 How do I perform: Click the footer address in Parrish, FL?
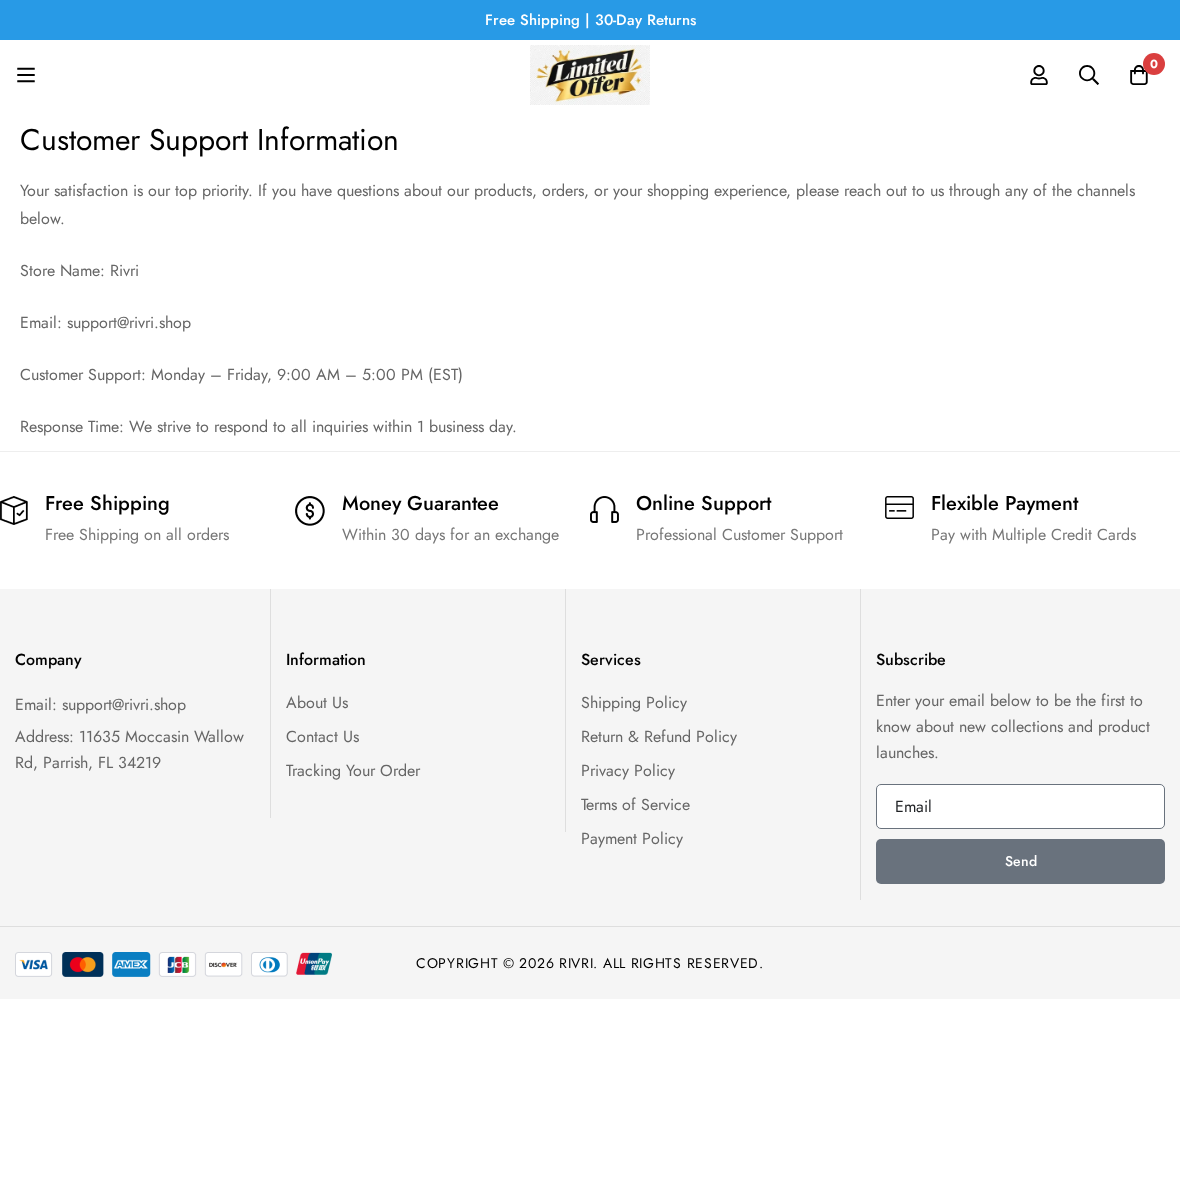coord(130,750)
